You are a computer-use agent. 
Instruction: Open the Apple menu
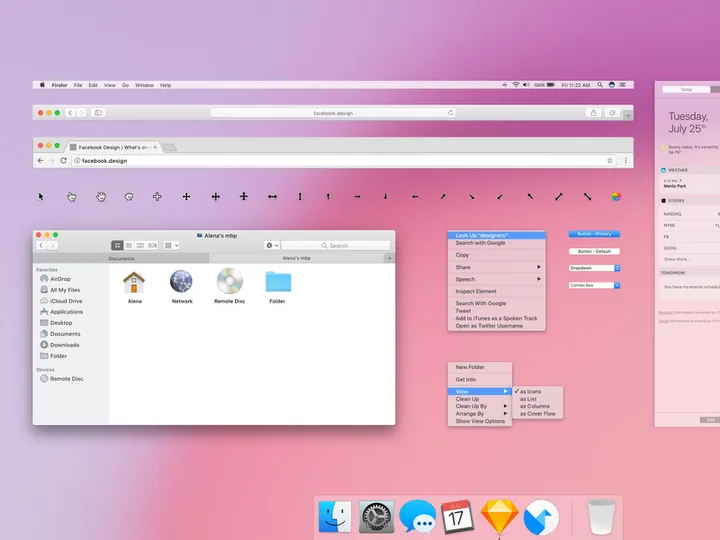[x=42, y=85]
